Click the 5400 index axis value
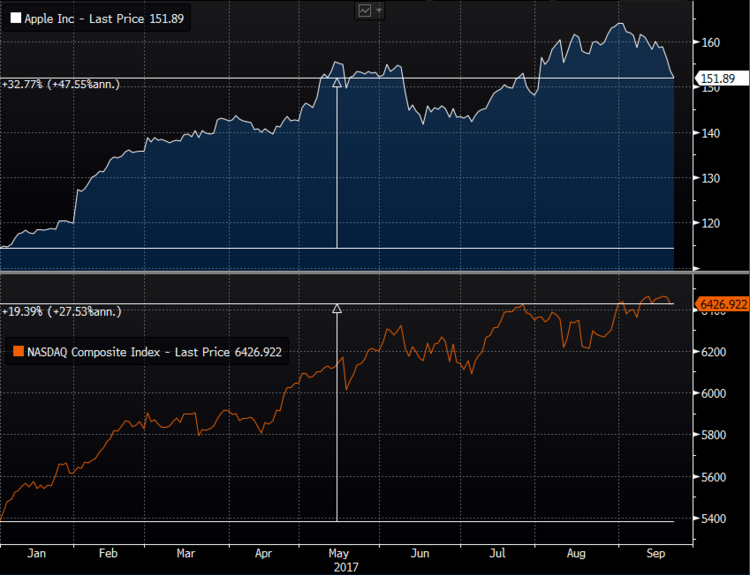 pos(714,519)
